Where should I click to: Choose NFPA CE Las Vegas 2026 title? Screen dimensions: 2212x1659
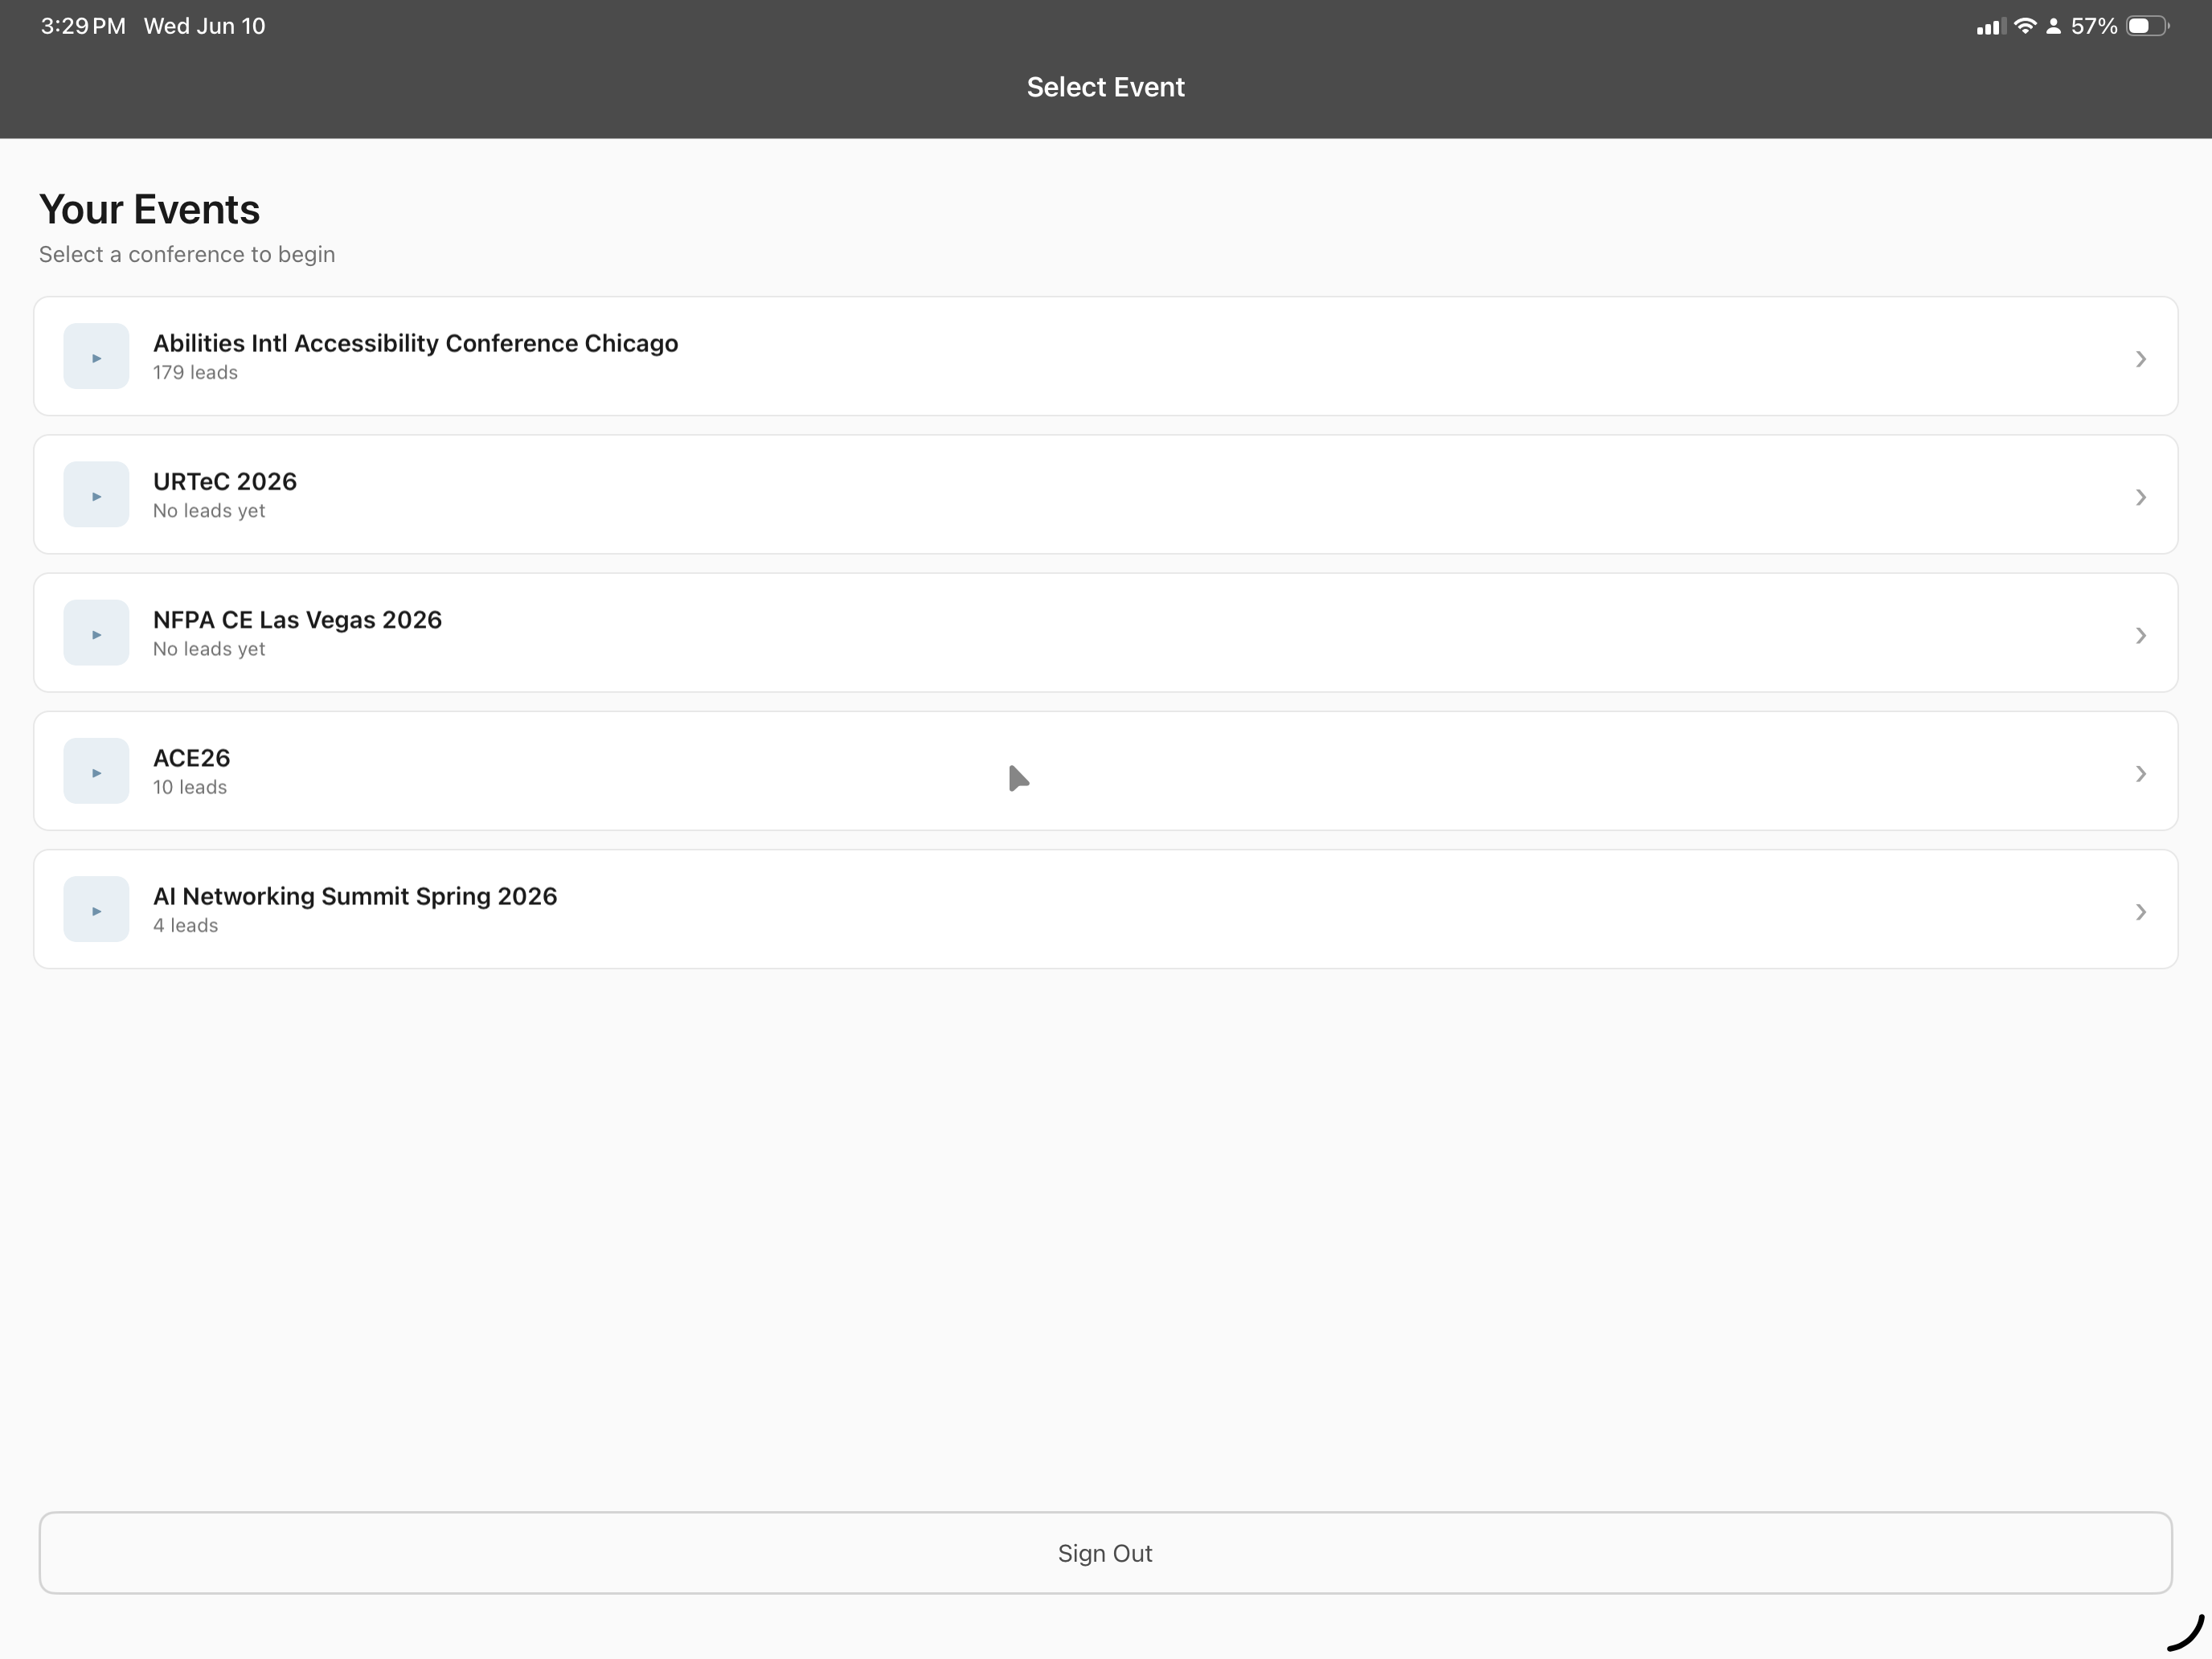pos(297,620)
